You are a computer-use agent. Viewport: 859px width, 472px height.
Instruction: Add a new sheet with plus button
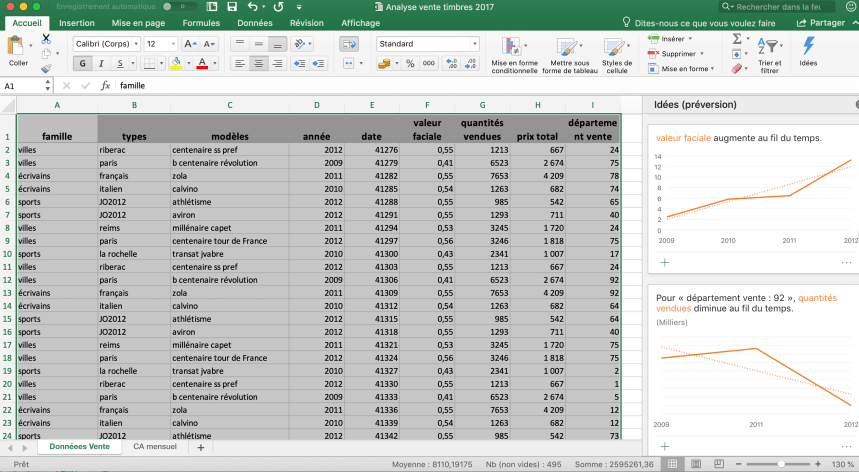pyautogui.click(x=200, y=447)
